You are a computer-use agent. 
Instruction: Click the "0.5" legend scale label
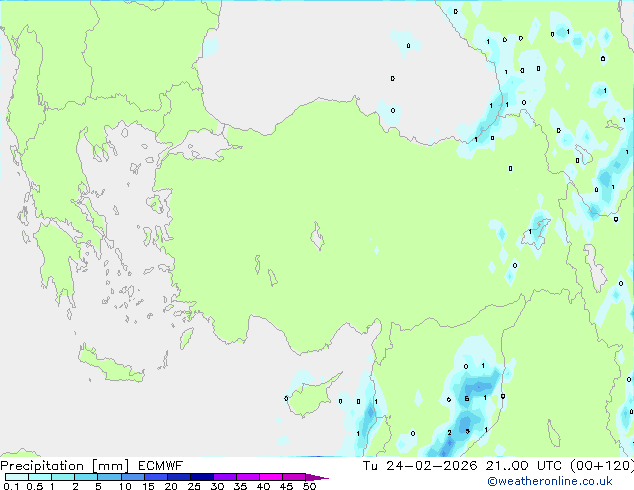(34, 486)
